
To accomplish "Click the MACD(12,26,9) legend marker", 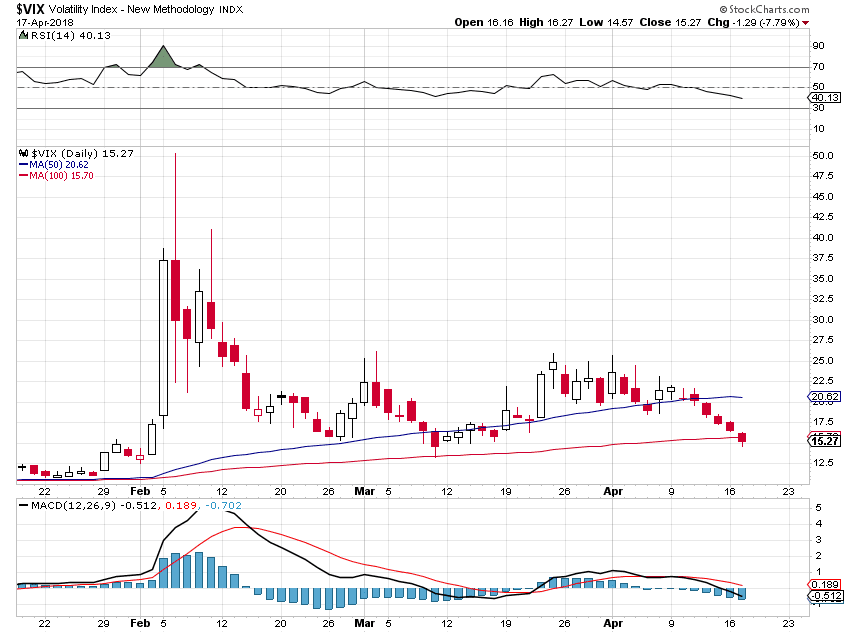I will (20, 508).
